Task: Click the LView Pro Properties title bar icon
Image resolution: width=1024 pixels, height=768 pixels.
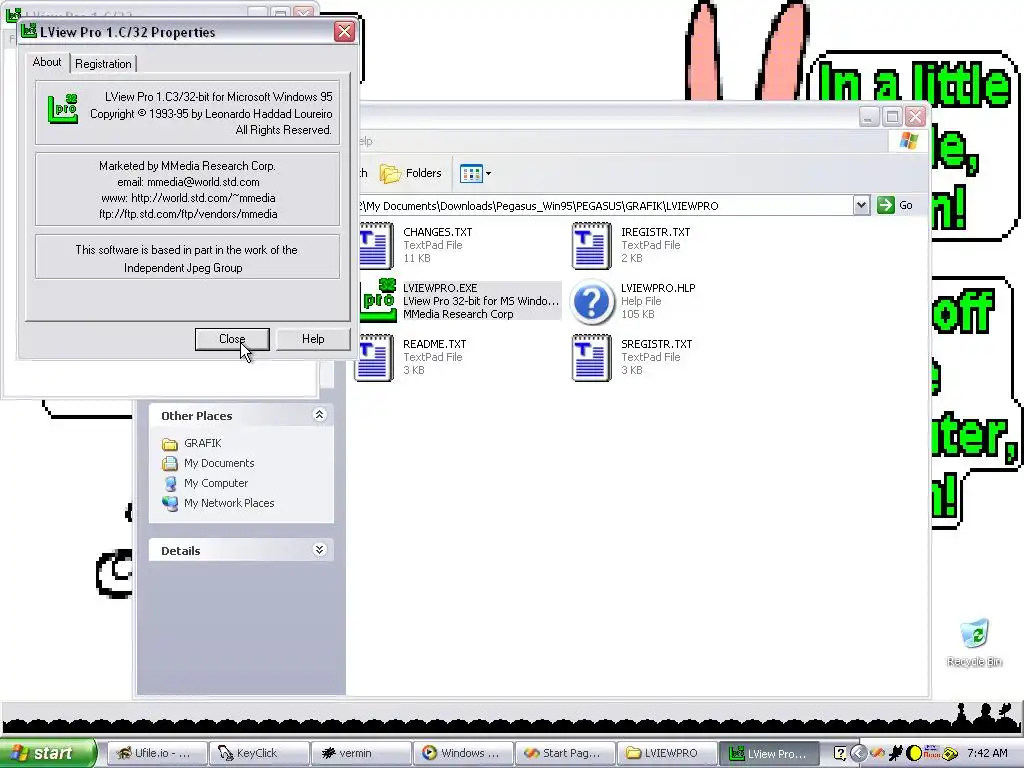Action: [29, 31]
